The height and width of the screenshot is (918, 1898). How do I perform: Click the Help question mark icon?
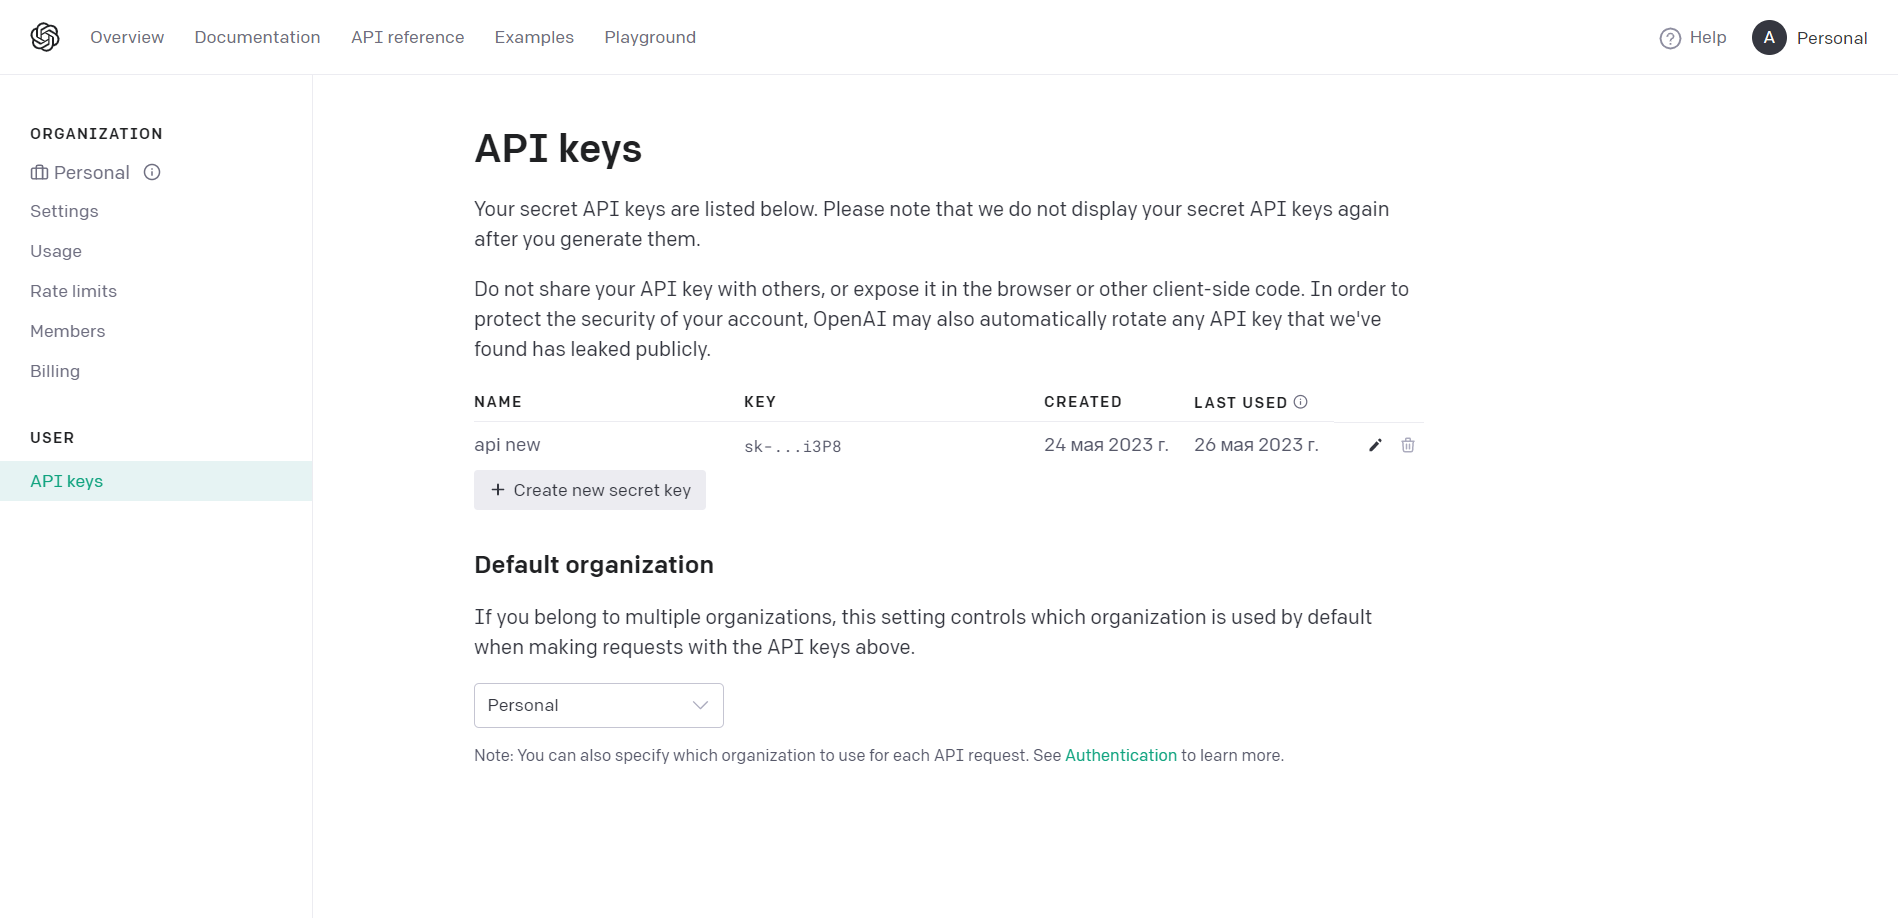[1670, 38]
